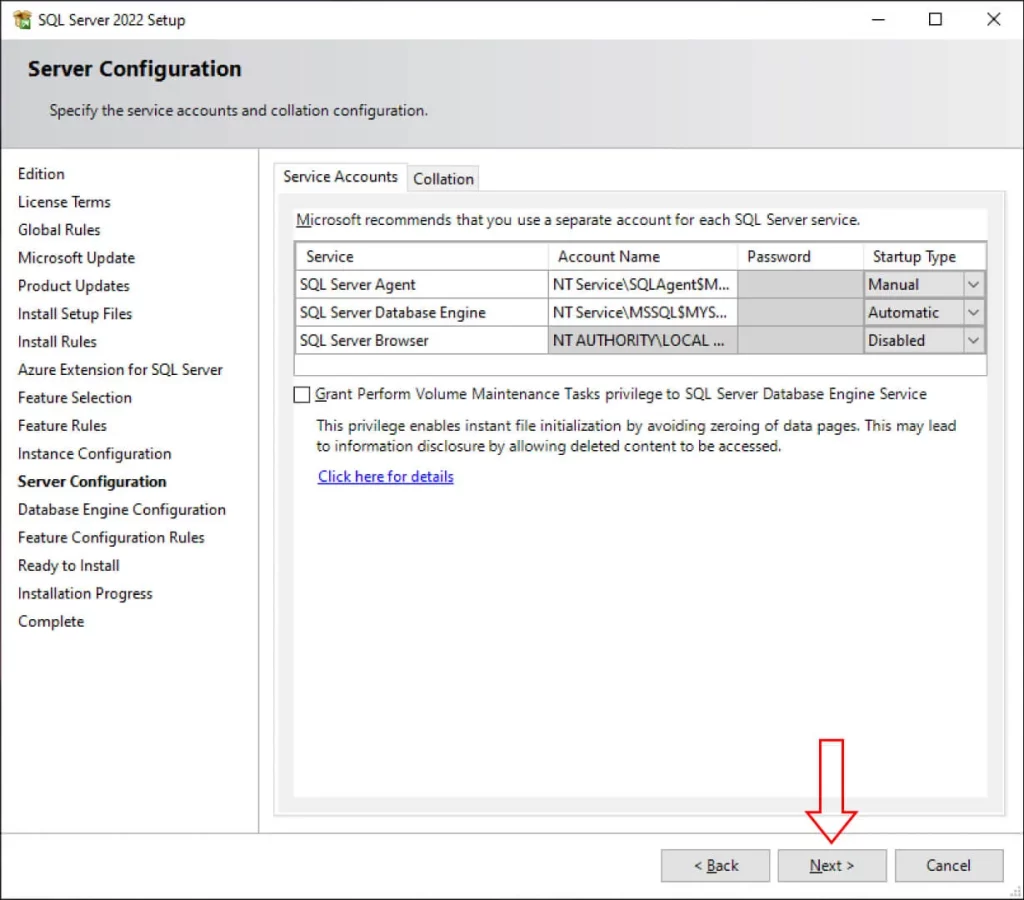Select the Feature Selection step in sidebar
The height and width of the screenshot is (900, 1024).
tap(74, 397)
